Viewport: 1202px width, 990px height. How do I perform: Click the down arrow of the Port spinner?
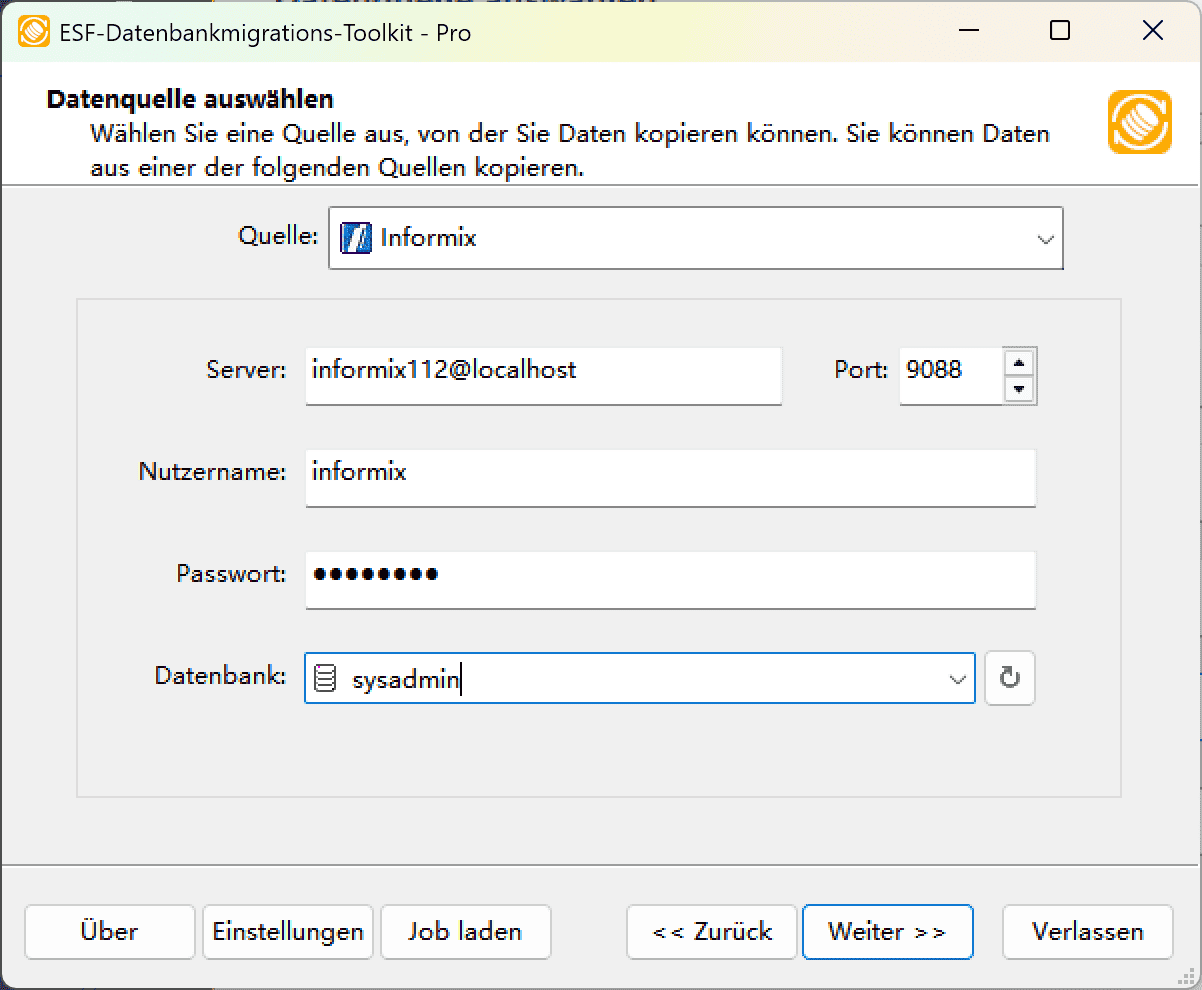click(x=1019, y=389)
